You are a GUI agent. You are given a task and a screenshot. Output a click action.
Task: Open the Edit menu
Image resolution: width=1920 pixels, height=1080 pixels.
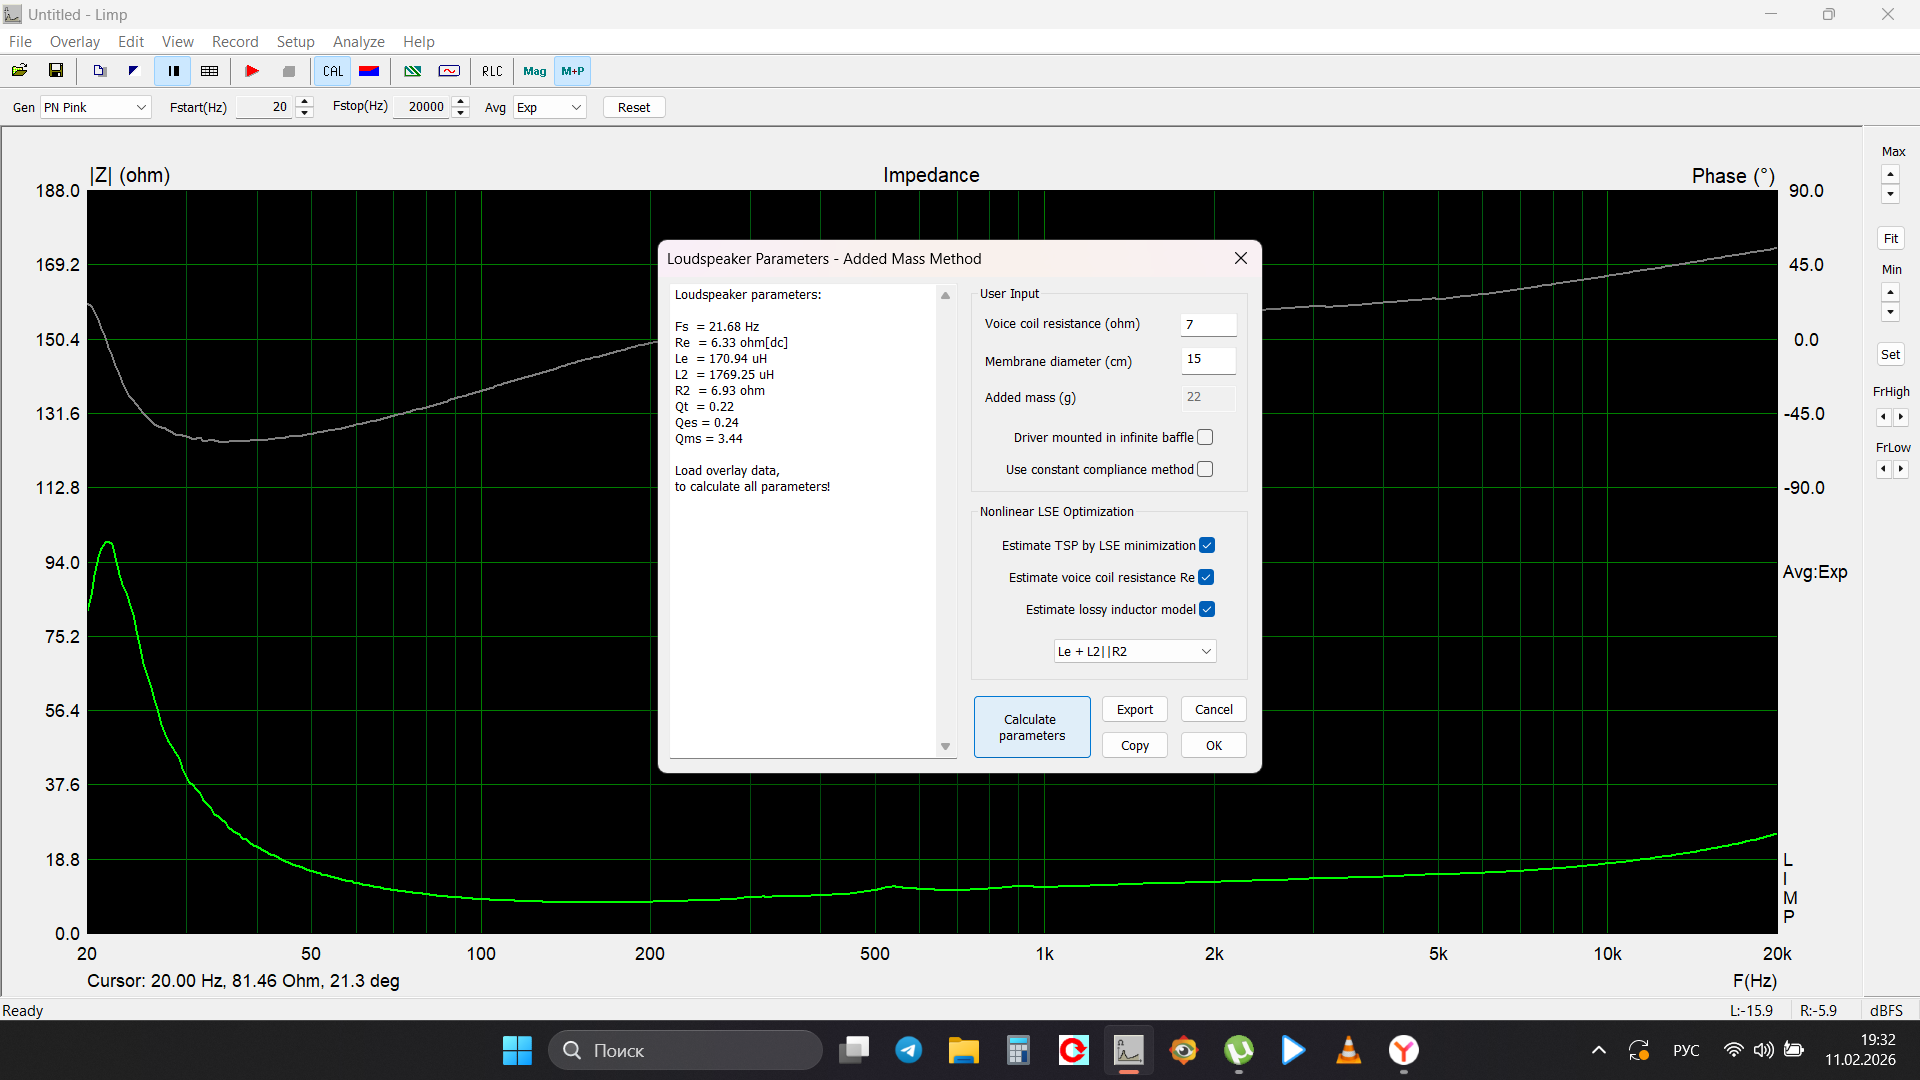tap(131, 41)
